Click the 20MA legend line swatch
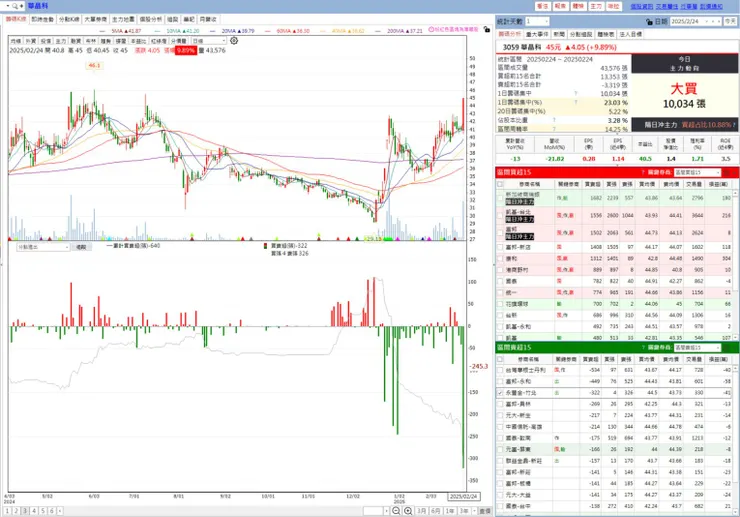The height and width of the screenshot is (517, 740). pos(212,31)
